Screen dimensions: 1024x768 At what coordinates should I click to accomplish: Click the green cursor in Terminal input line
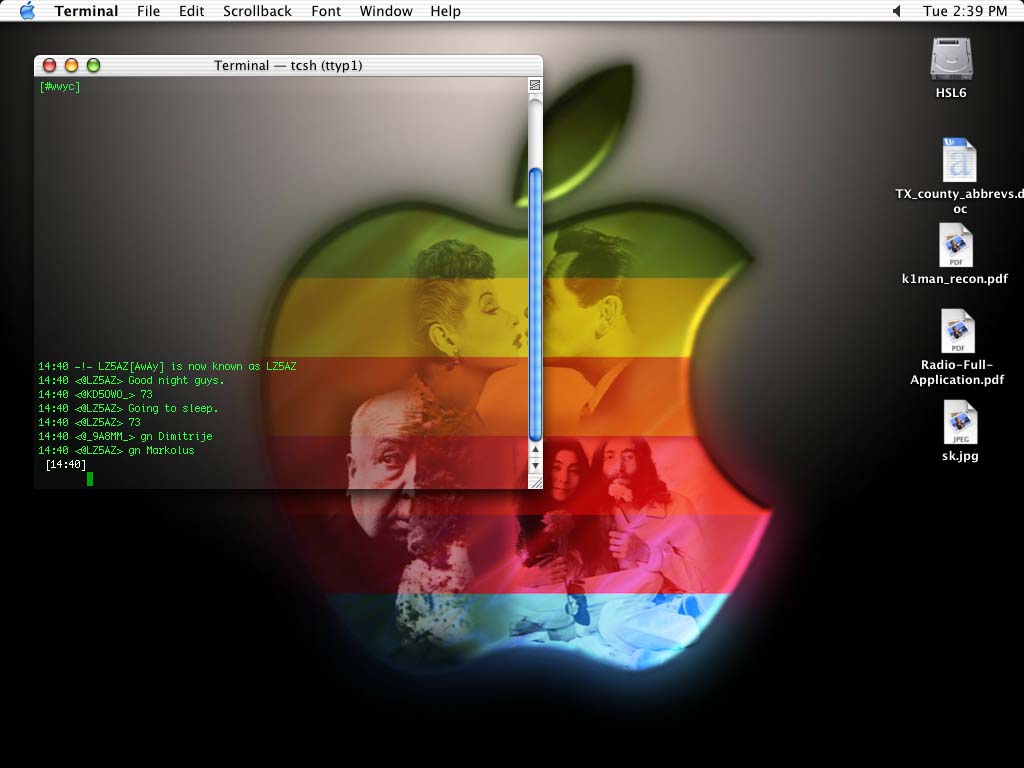90,479
